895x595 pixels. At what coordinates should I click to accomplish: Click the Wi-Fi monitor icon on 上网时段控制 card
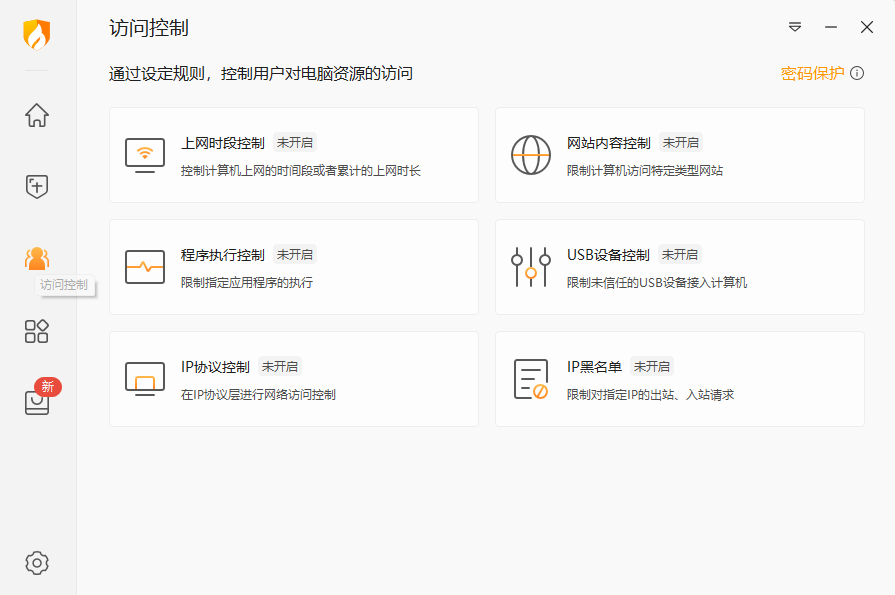coord(145,154)
